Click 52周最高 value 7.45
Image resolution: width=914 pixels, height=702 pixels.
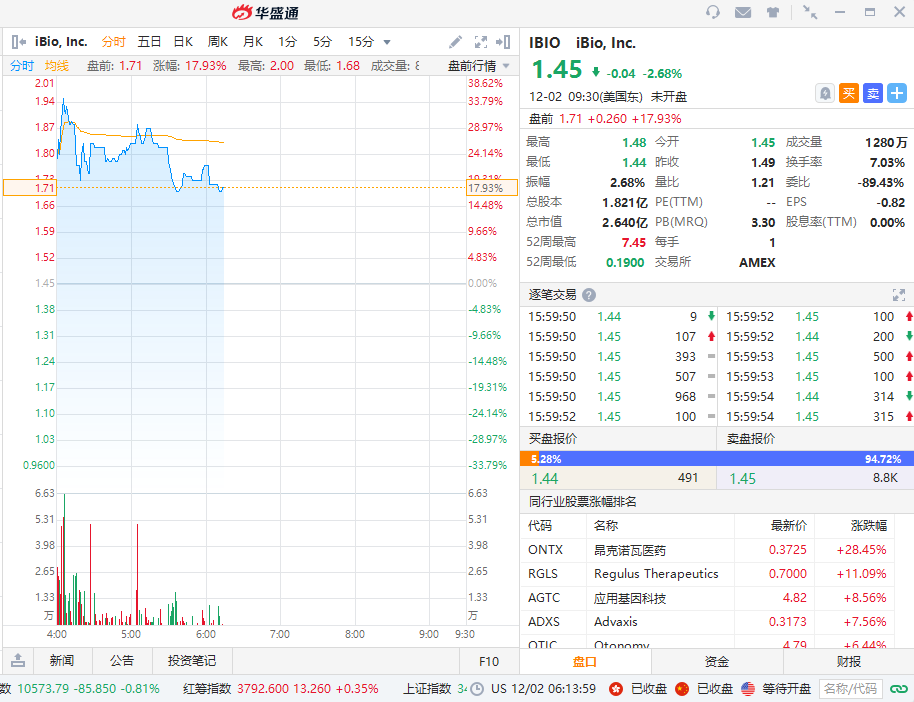634,243
